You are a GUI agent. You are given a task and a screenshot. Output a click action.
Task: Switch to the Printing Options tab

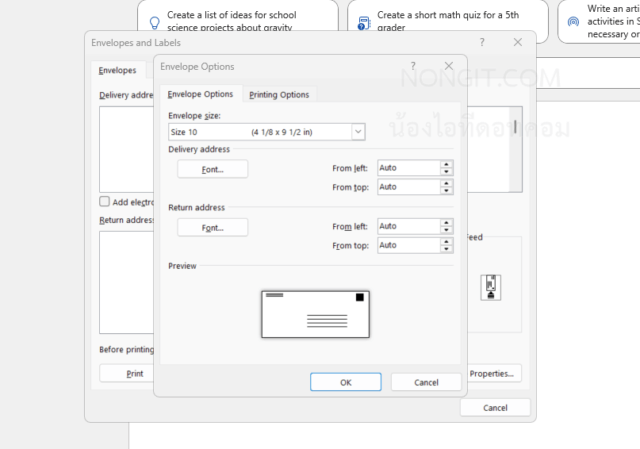click(279, 94)
